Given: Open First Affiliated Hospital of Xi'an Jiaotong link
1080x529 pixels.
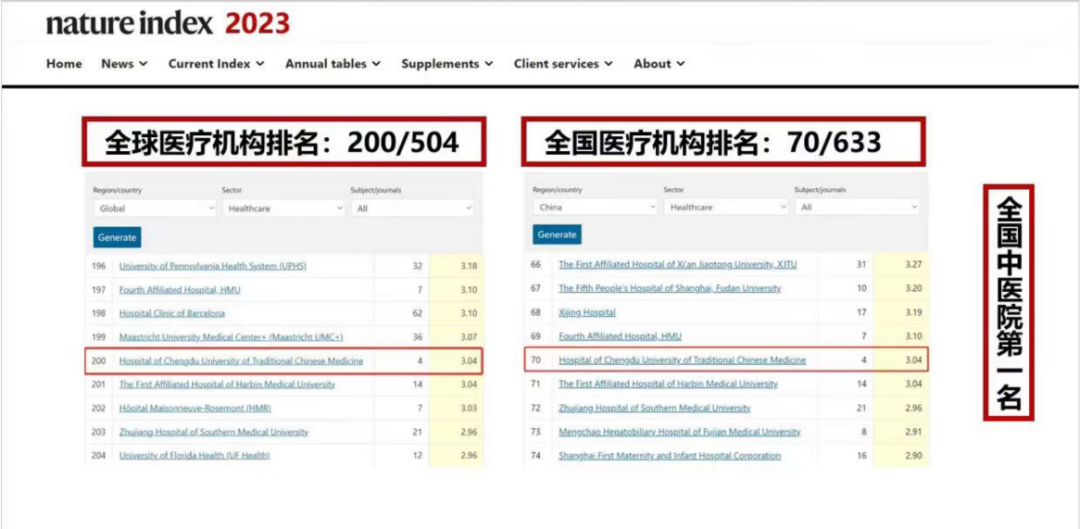Looking at the screenshot, I should [x=678, y=264].
